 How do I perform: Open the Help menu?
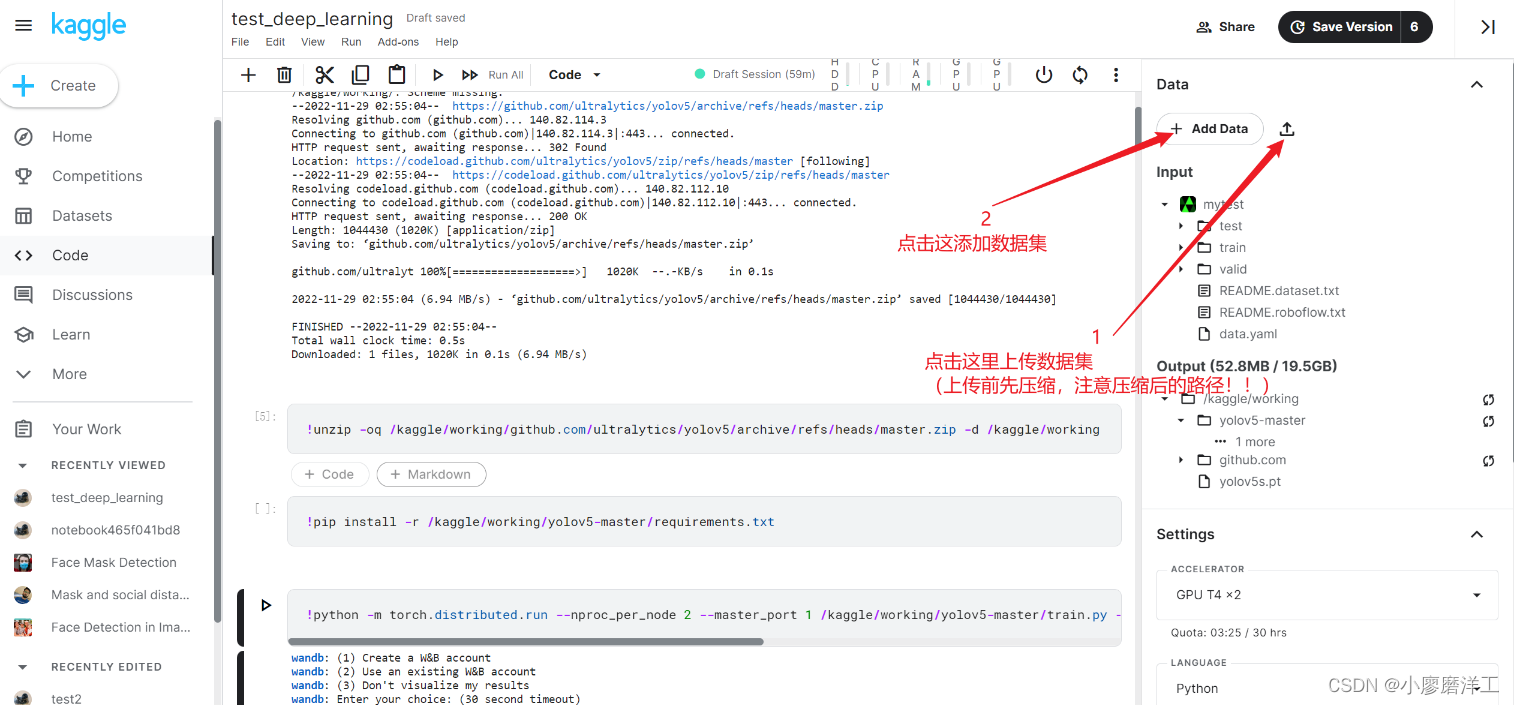coord(447,42)
